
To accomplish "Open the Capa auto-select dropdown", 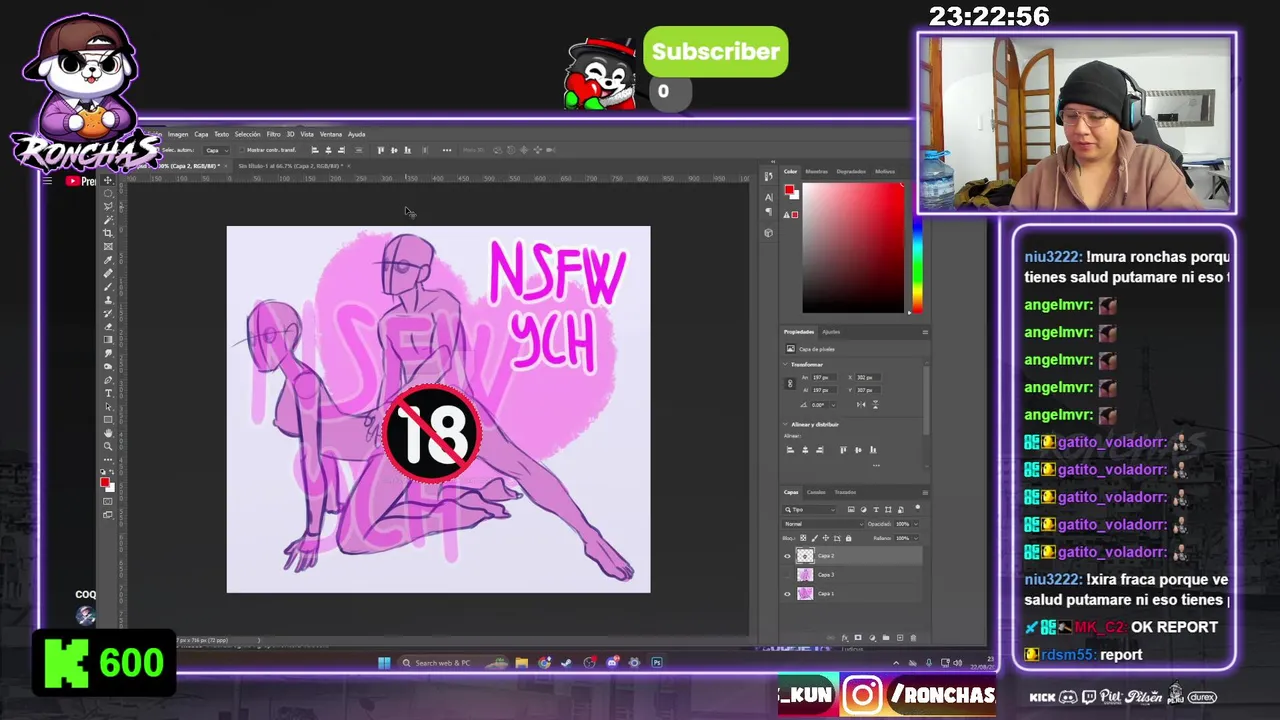I will point(217,150).
